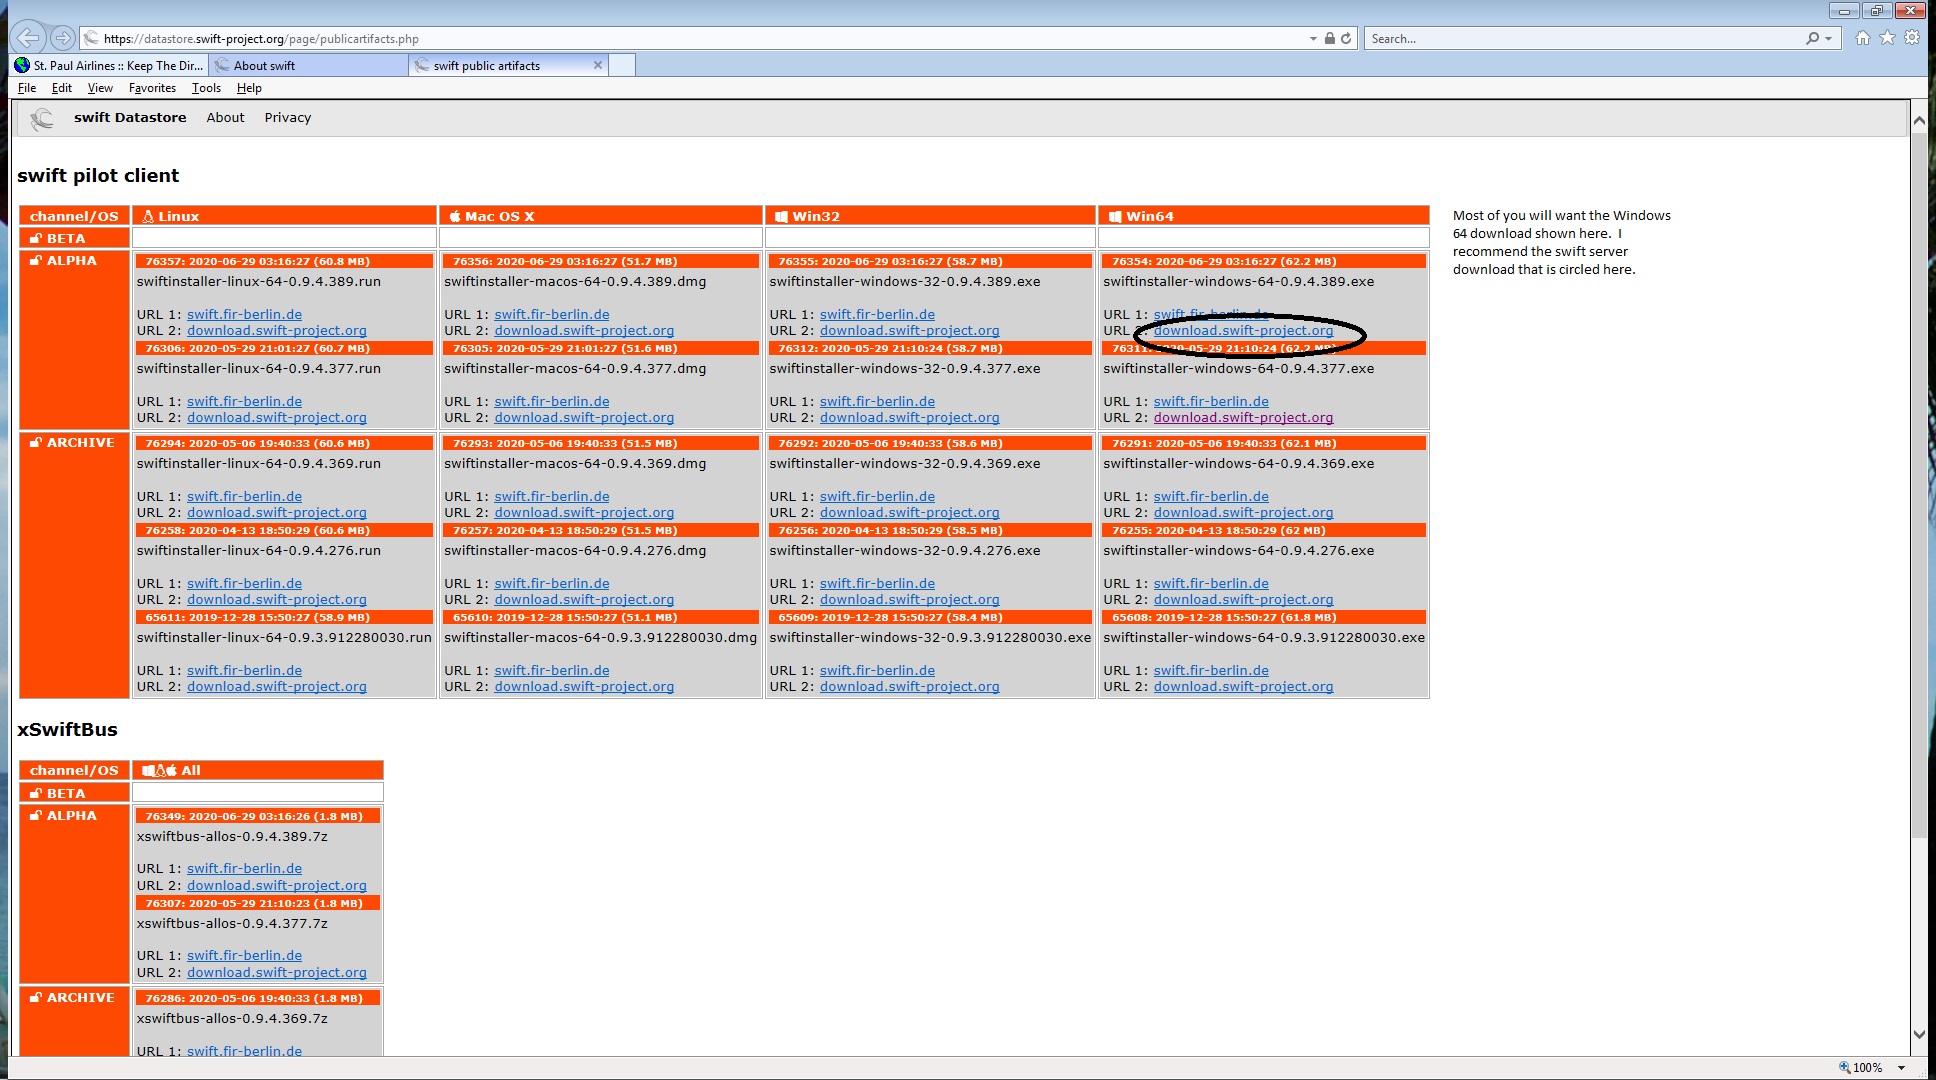This screenshot has height=1080, width=1936.
Task: Click circled download.swift-project.org link for windows-64-0.9.4.389.exe
Action: (1243, 330)
